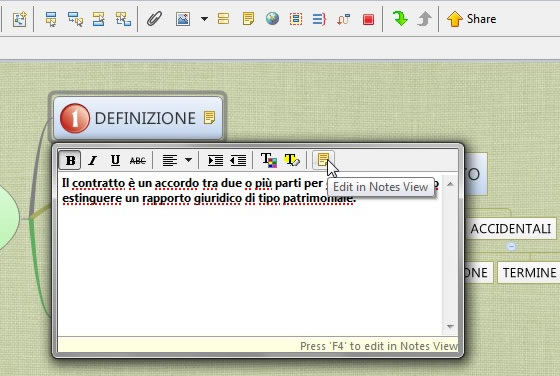Insert a topic via first topic icon
This screenshot has height=376, width=560.
51,19
